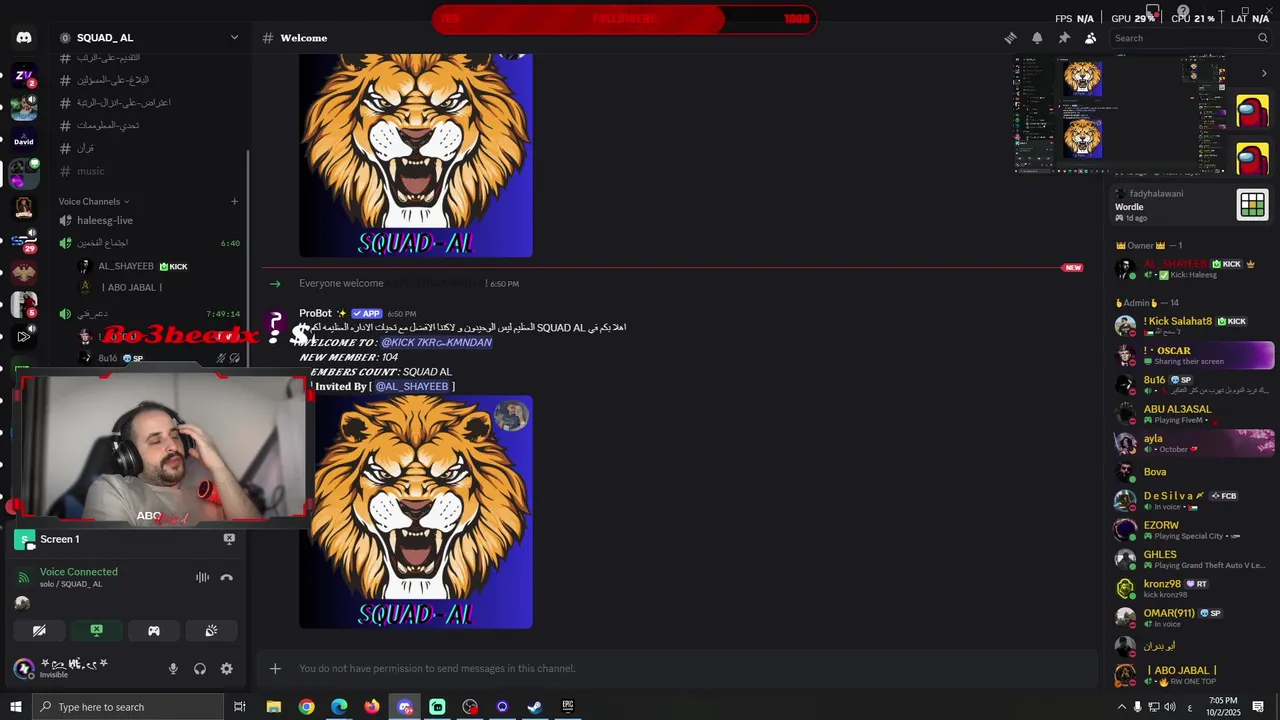Toggle the green screen share button
Image resolution: width=1280 pixels, height=720 pixels.
point(96,631)
